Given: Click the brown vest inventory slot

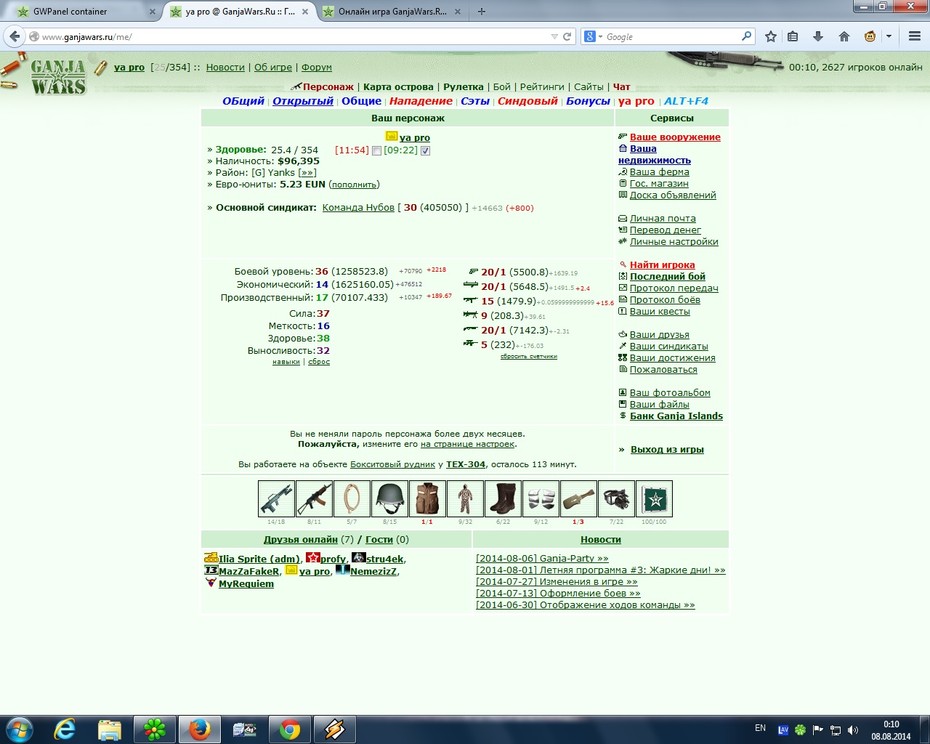Looking at the screenshot, I should point(427,498).
